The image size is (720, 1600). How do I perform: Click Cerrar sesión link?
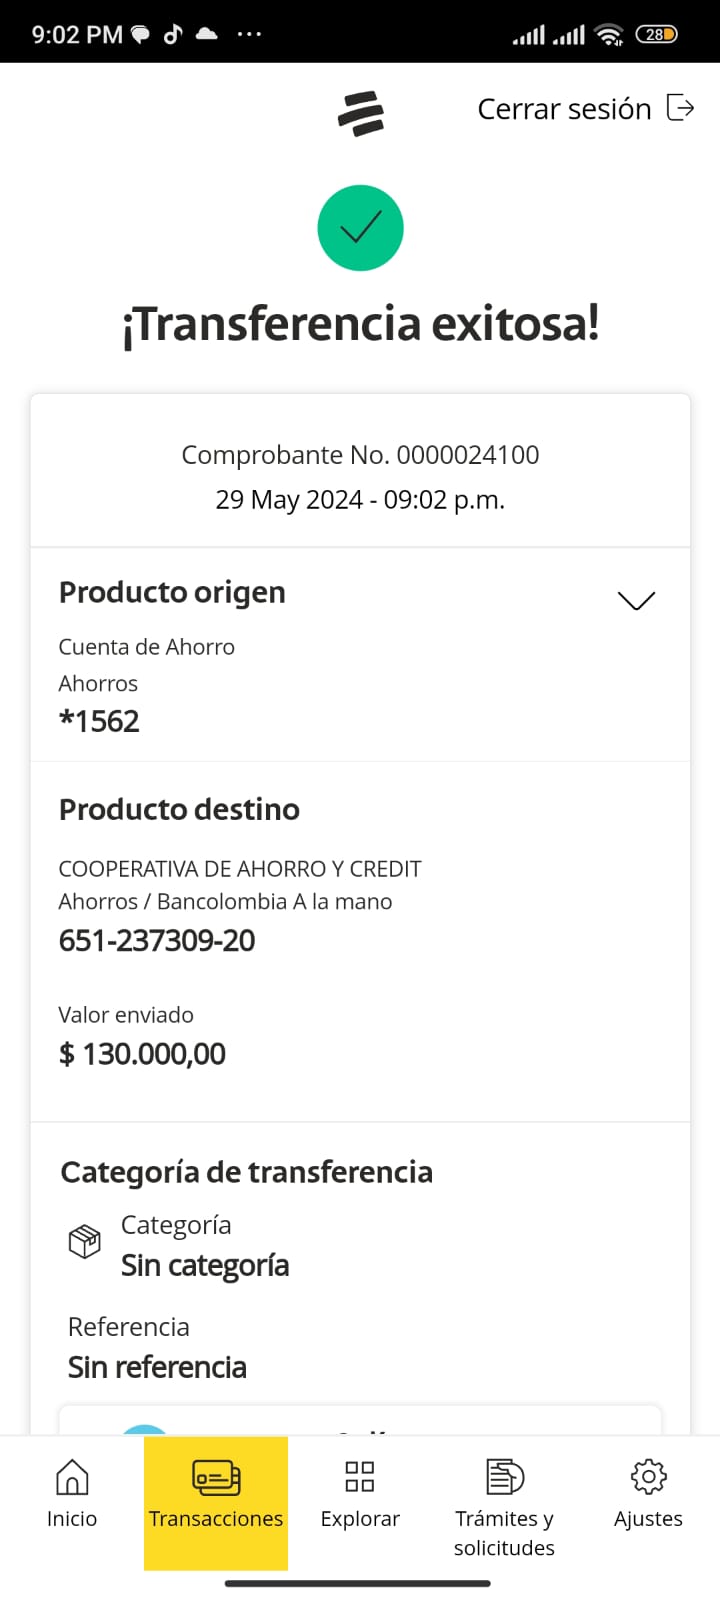pos(564,109)
